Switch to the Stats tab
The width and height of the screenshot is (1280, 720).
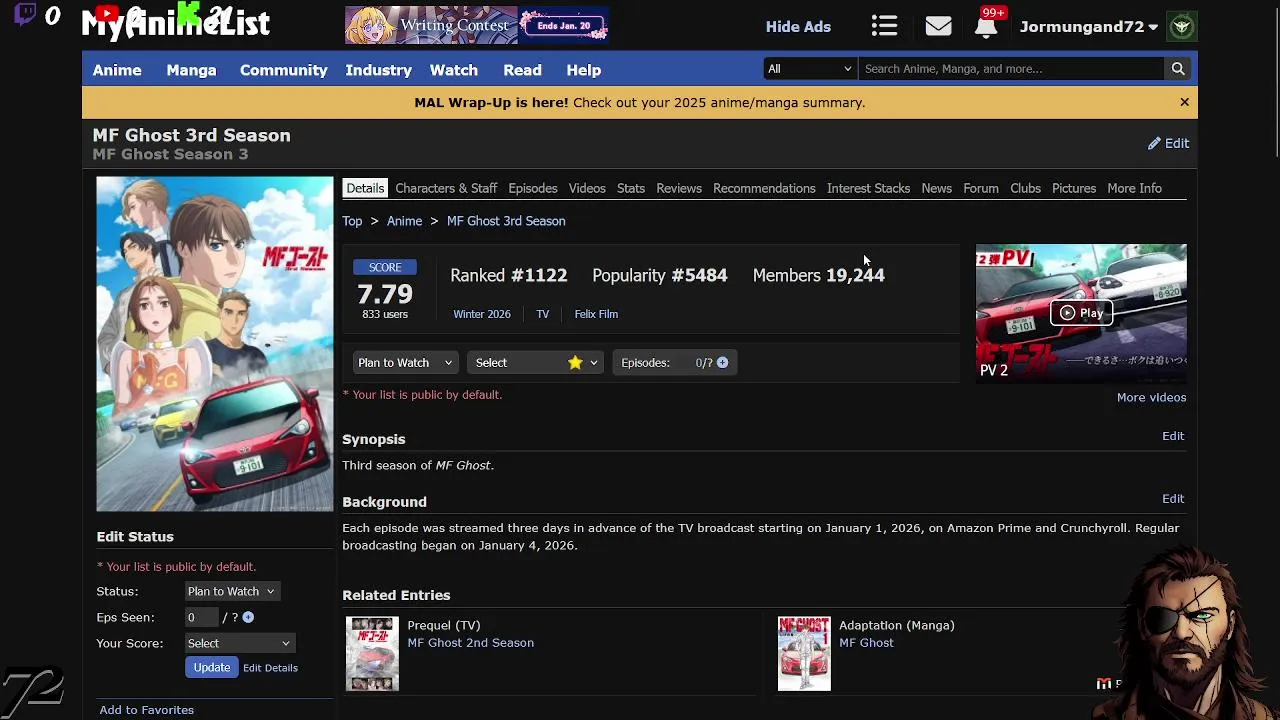click(x=631, y=188)
